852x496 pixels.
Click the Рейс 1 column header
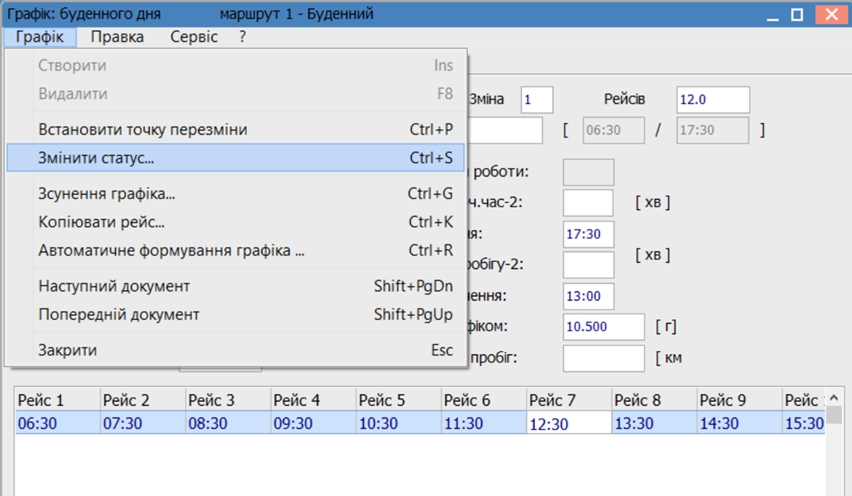tap(58, 400)
